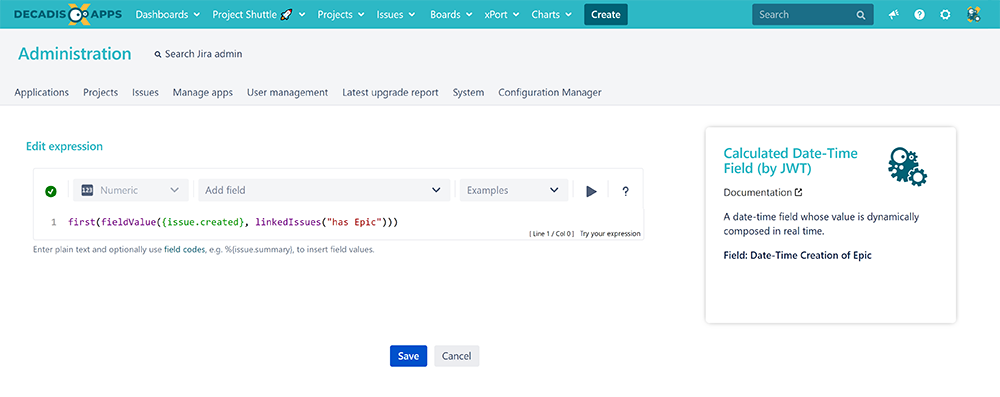1000x397 pixels.
Task: Switch to the System tab
Action: 468,93
